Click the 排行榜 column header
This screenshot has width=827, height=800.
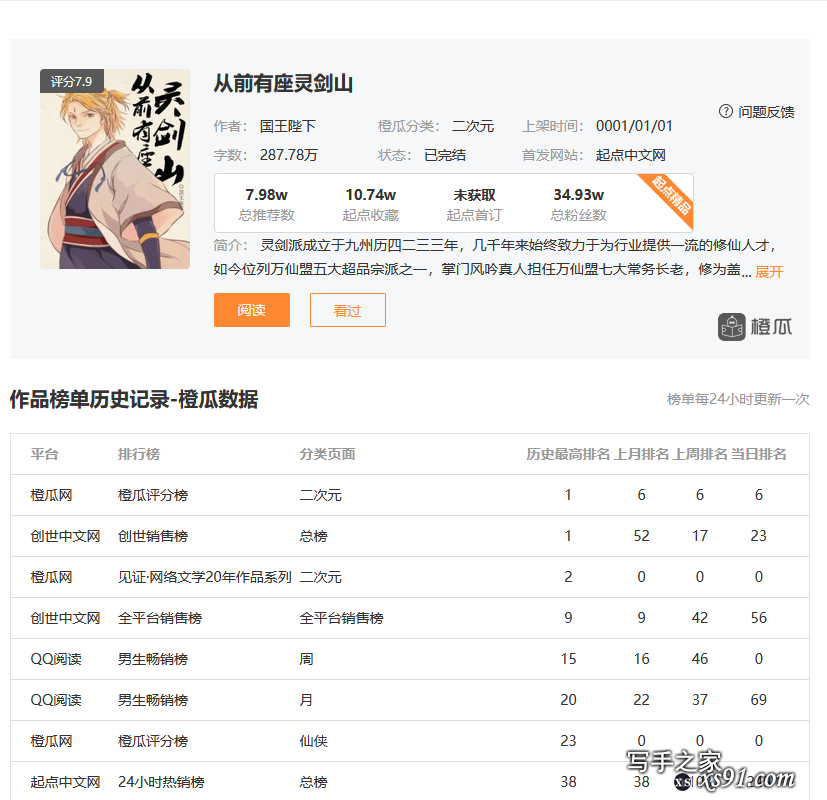click(x=139, y=454)
